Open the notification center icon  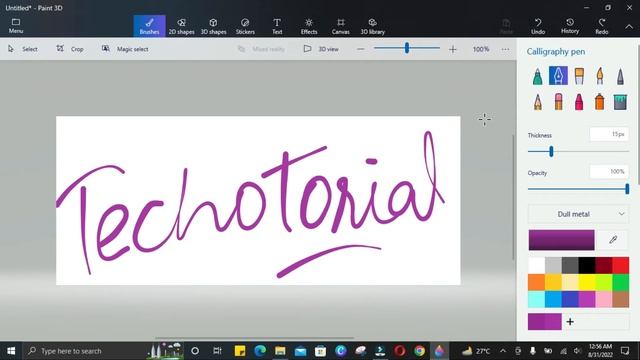tap(625, 351)
